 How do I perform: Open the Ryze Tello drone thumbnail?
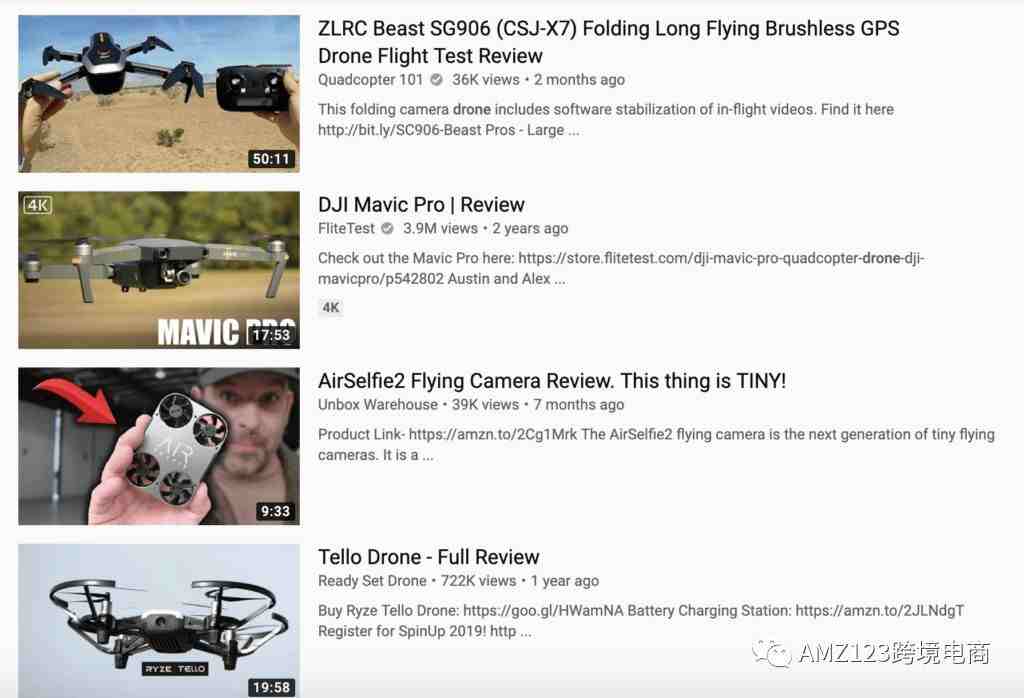tap(159, 620)
